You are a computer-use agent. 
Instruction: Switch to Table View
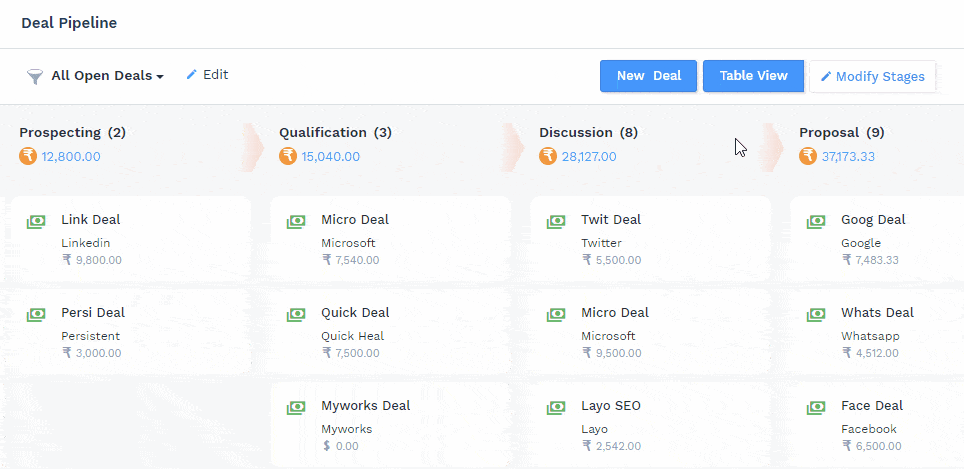[753, 76]
